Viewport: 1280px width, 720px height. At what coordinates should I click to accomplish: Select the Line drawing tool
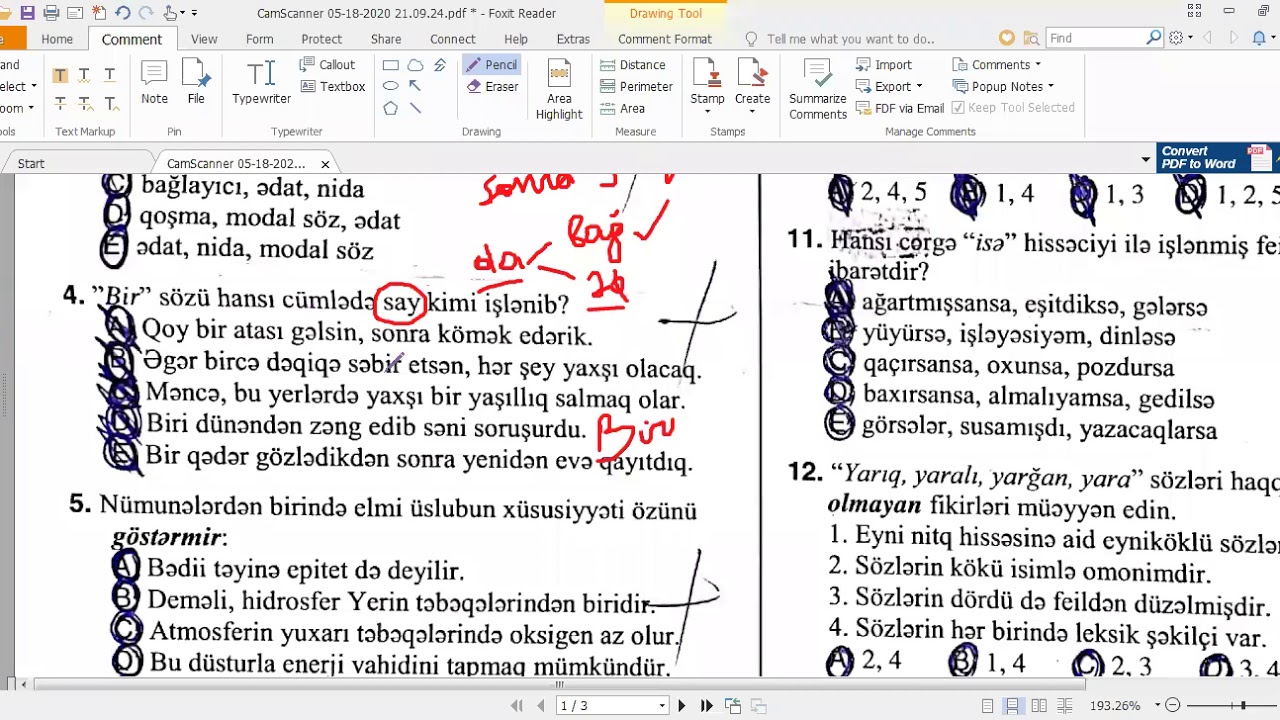pyautogui.click(x=415, y=108)
